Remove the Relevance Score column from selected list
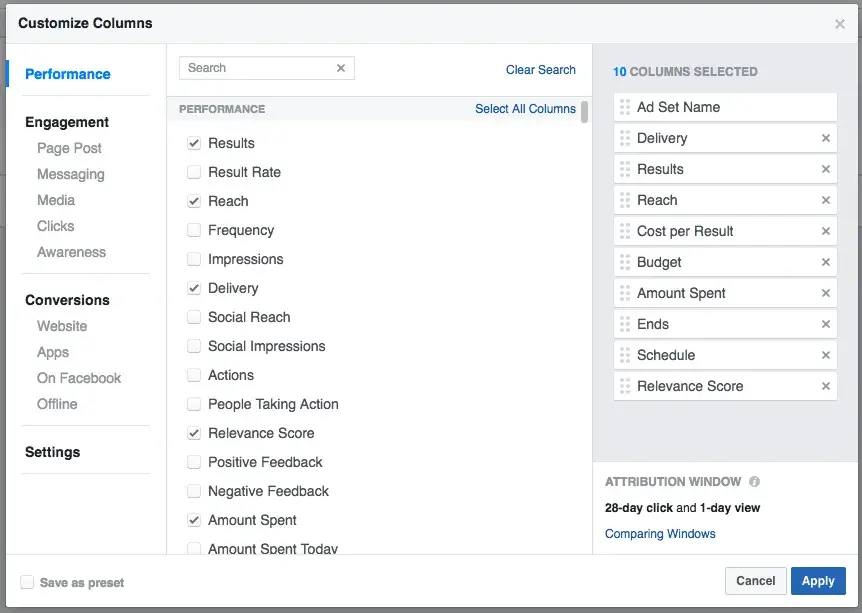The height and width of the screenshot is (613, 862). (x=826, y=387)
